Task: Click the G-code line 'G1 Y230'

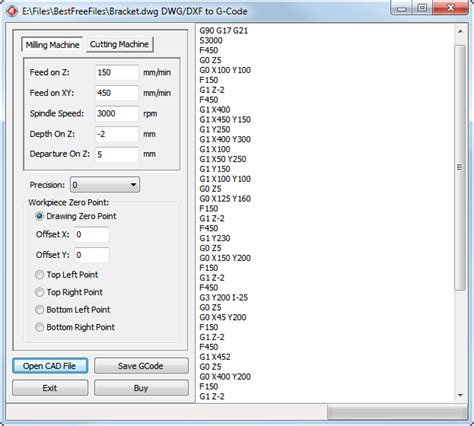Action: pyautogui.click(x=215, y=238)
